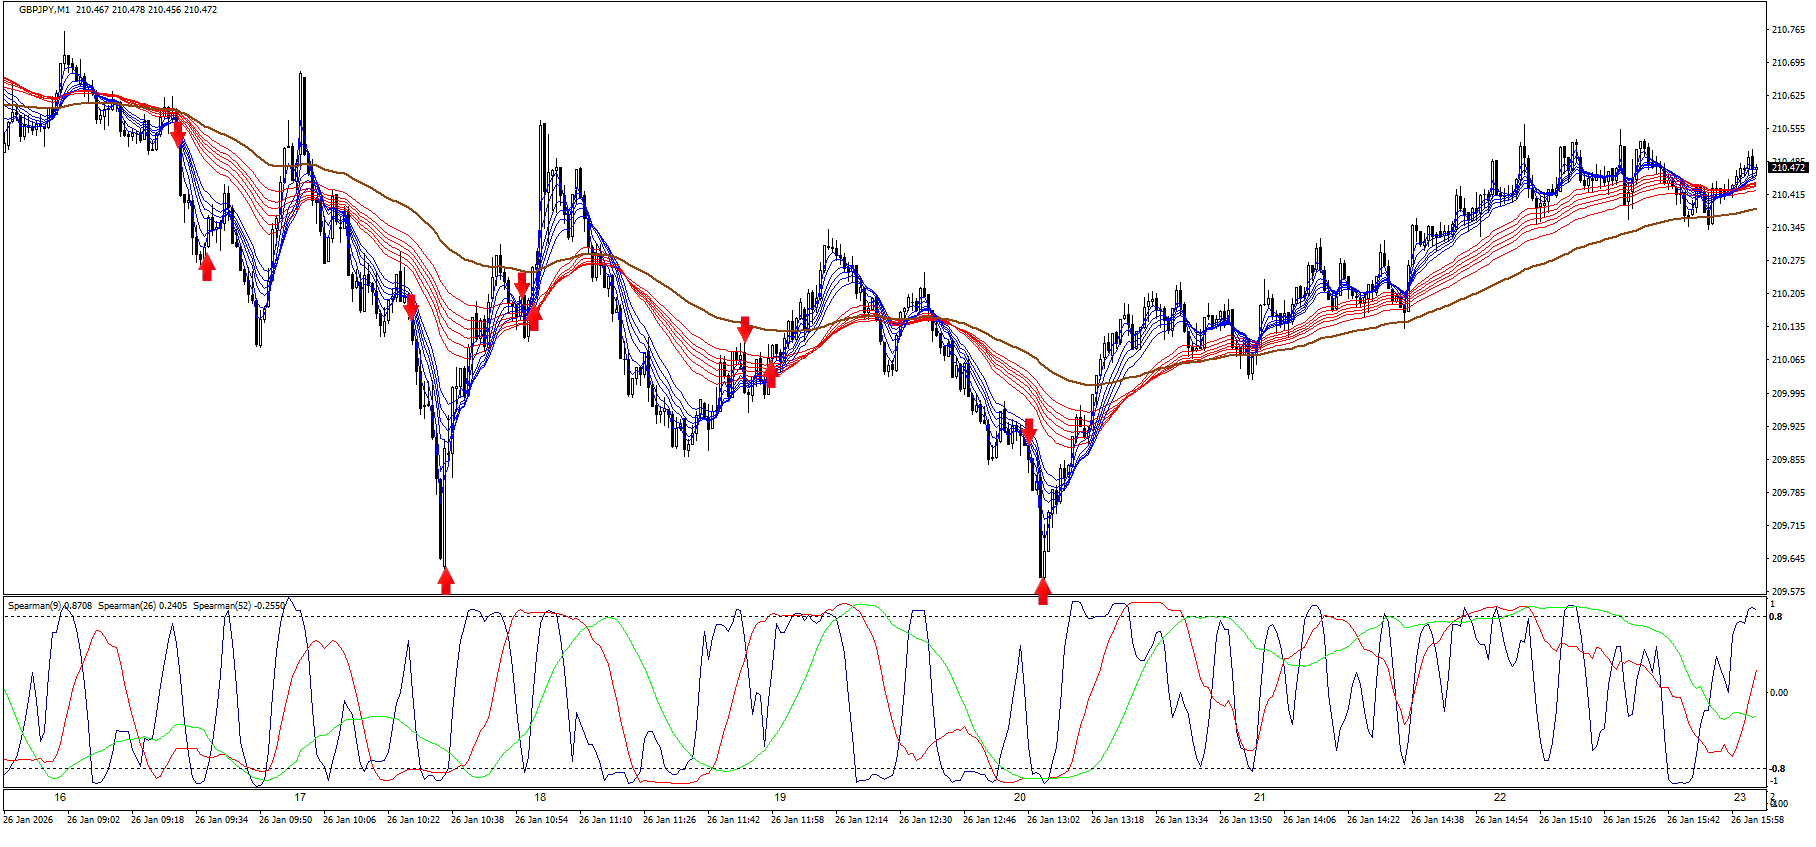Click hour marker 22 on the timeline

point(1500,798)
